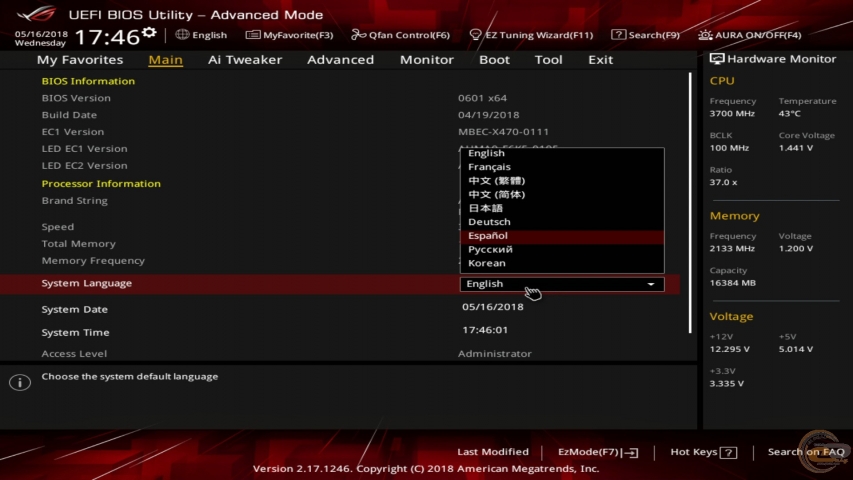
Task: Click Last Modified in the bottom bar
Action: (493, 452)
